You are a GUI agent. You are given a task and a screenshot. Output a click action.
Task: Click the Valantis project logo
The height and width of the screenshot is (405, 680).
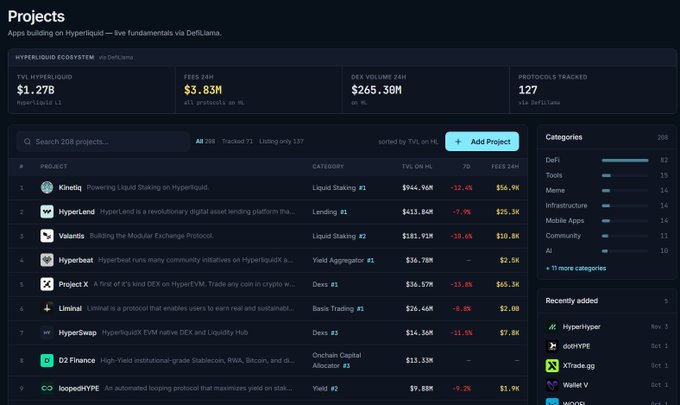point(47,236)
